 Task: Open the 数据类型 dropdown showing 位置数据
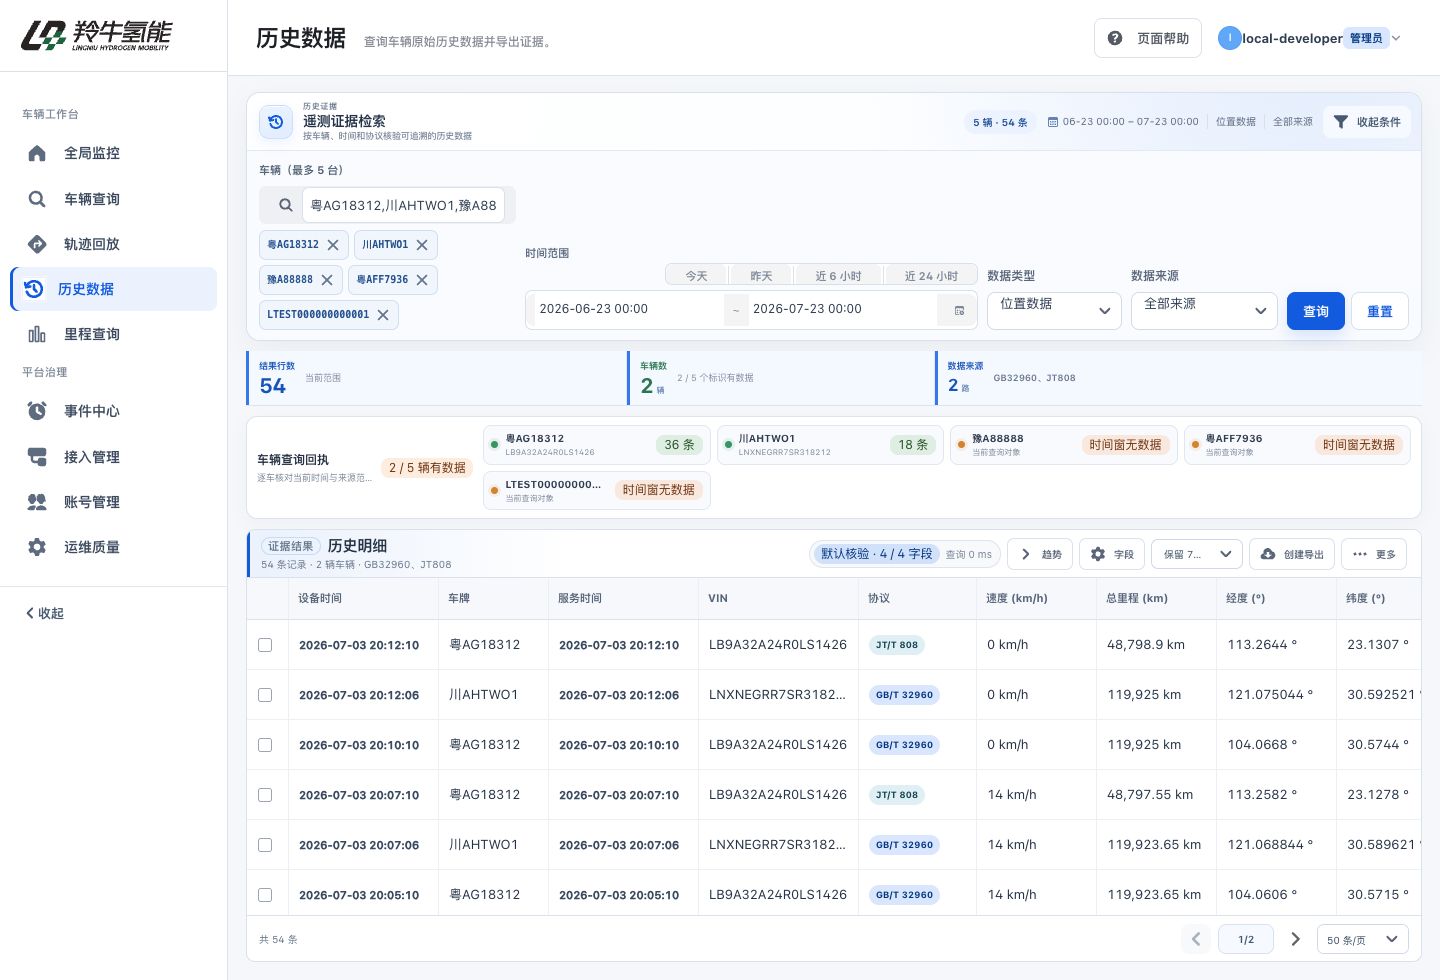coord(1054,310)
